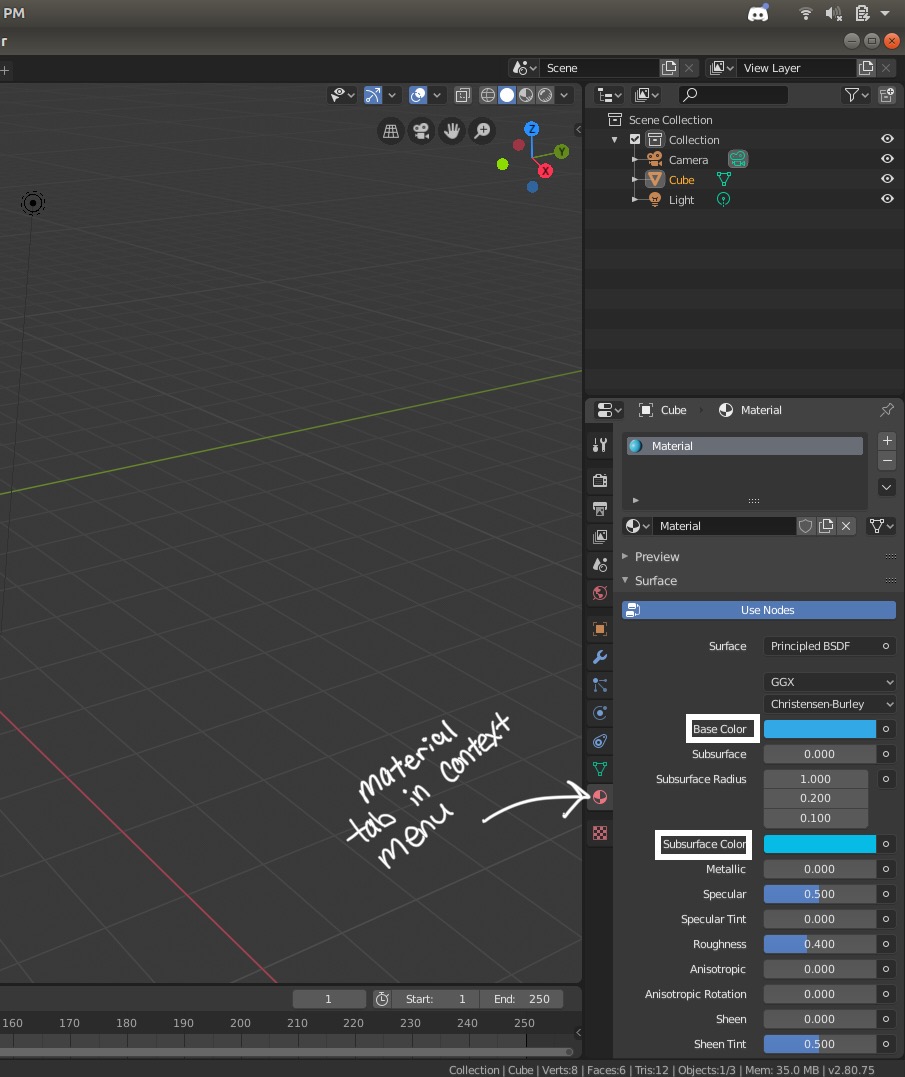
Task: Click the Z axis on navigation gizmo
Action: click(x=531, y=129)
